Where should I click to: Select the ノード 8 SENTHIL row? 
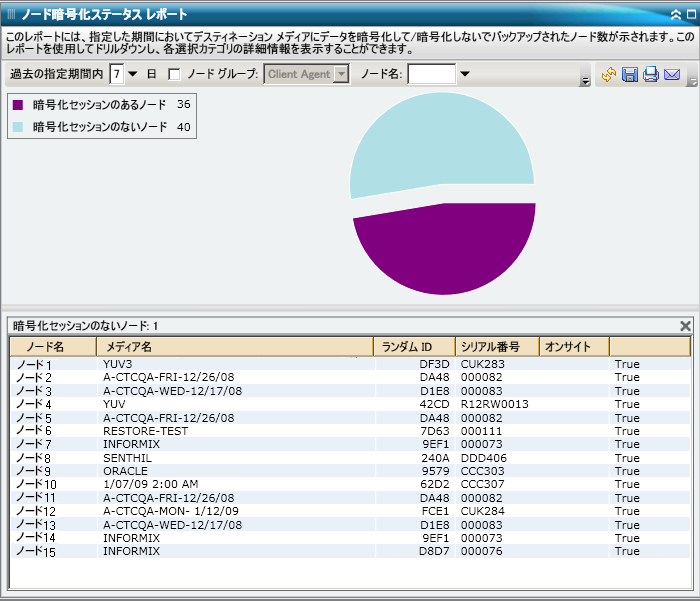click(300, 457)
